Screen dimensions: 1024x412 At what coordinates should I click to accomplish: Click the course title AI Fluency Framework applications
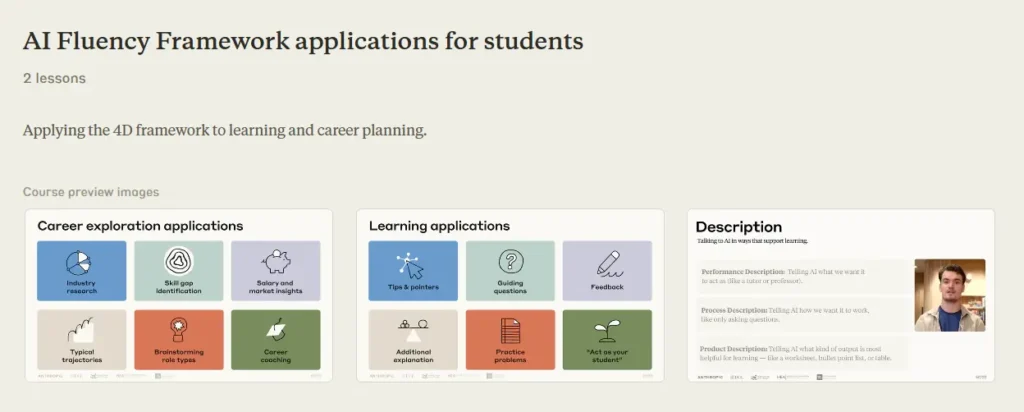point(303,41)
